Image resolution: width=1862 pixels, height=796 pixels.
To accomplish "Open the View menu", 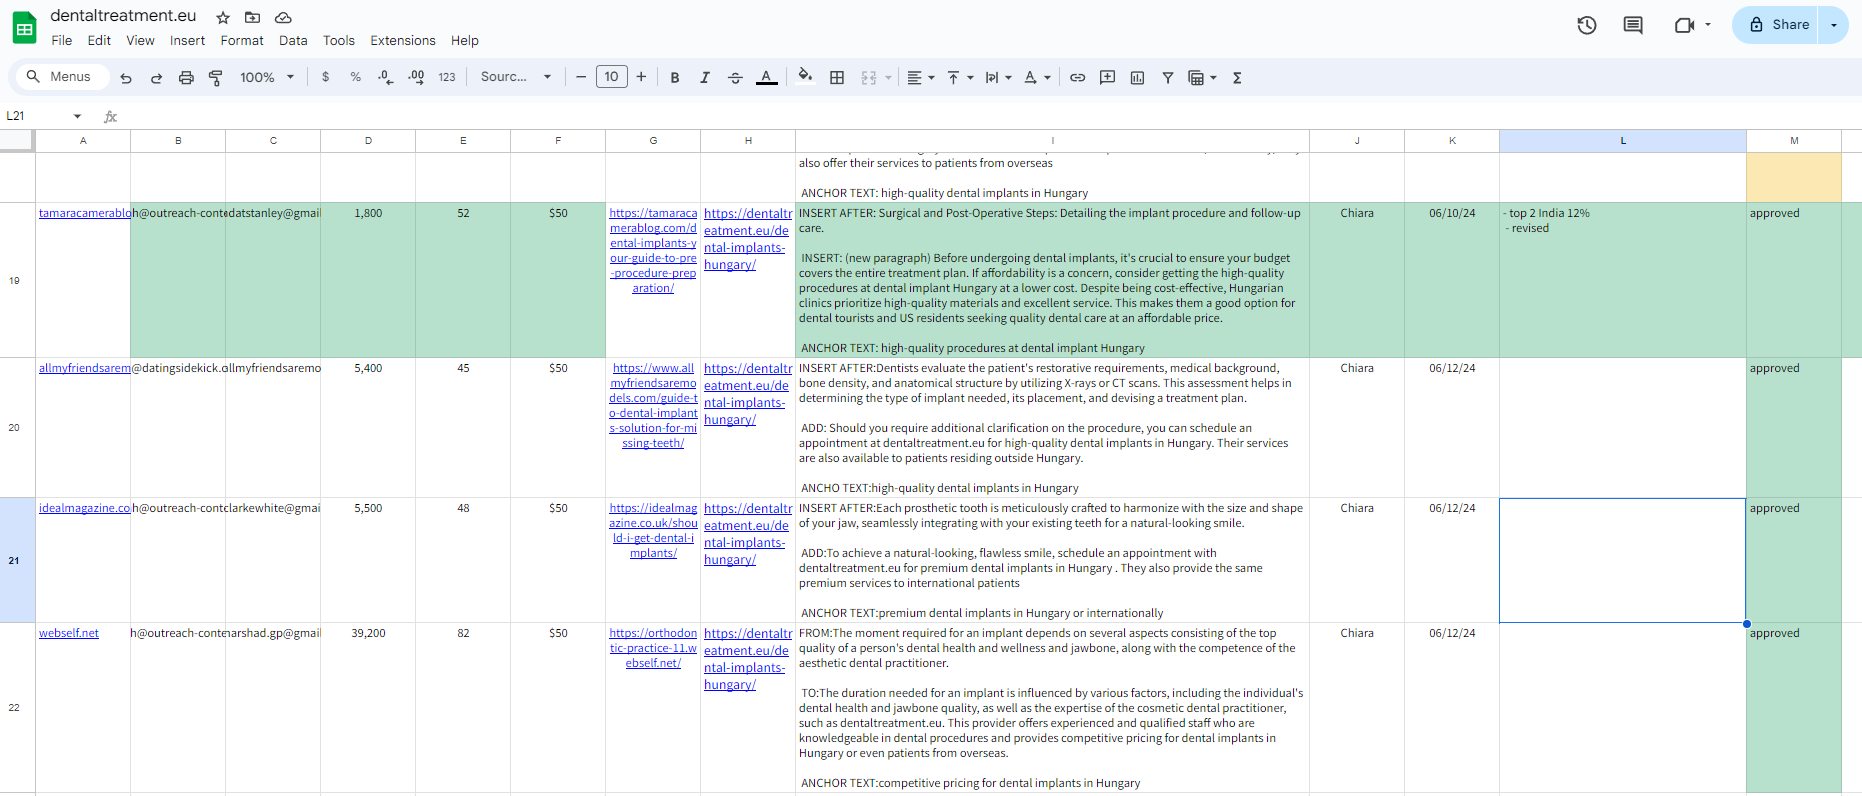I will [x=140, y=41].
